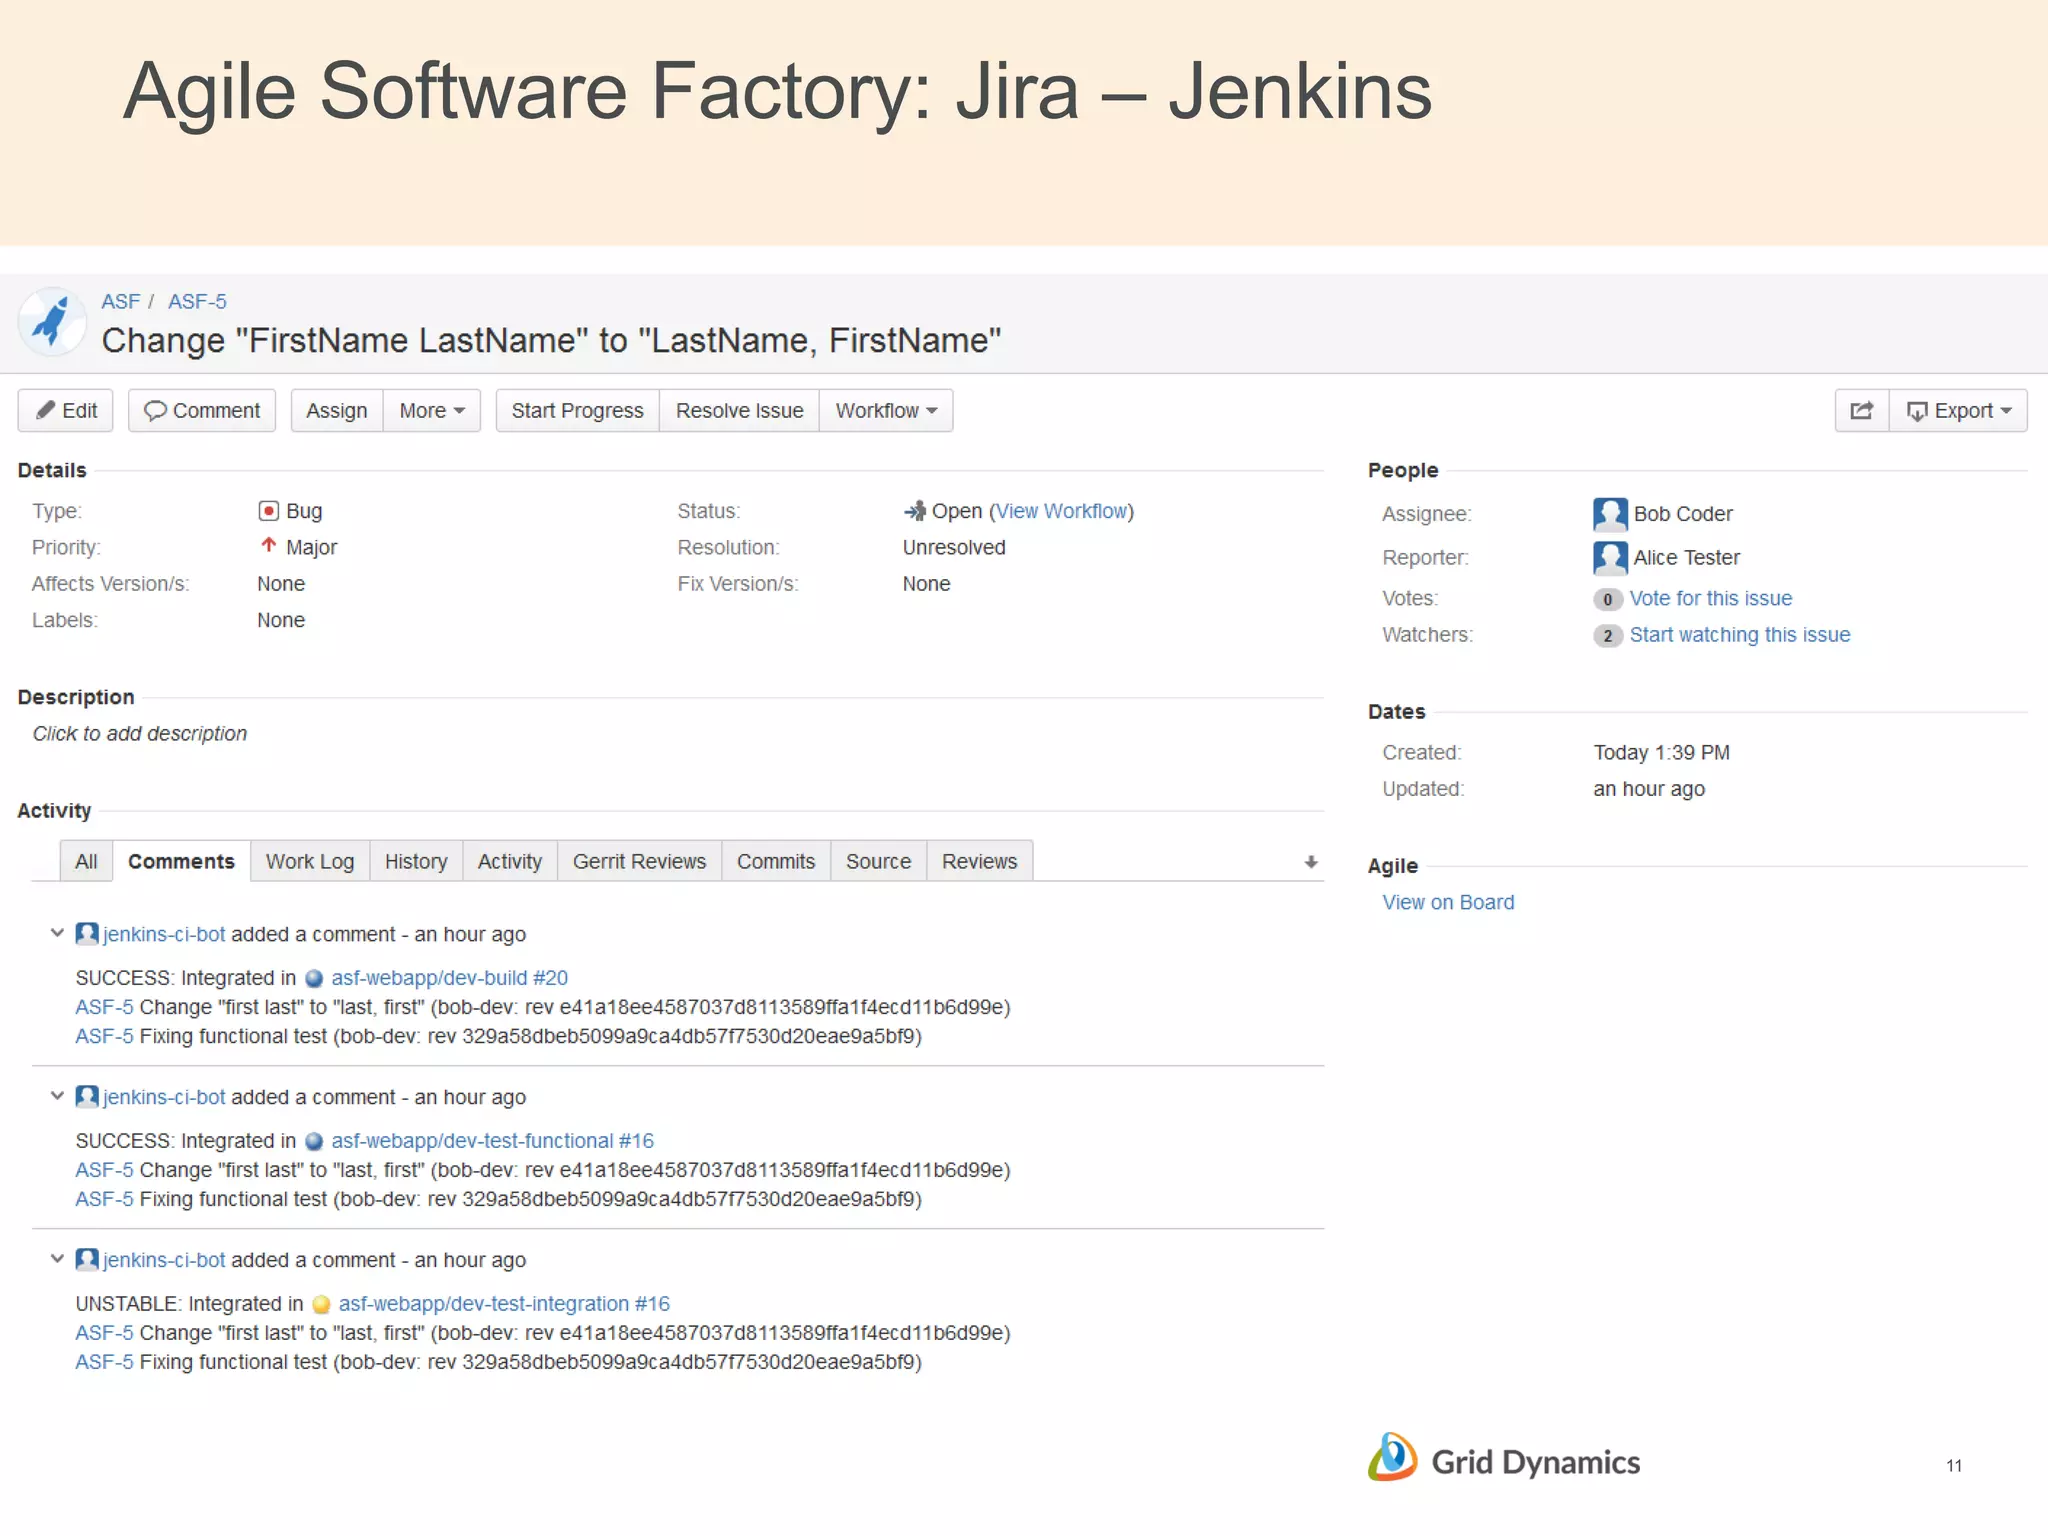Open the Source tab

pos(878,861)
